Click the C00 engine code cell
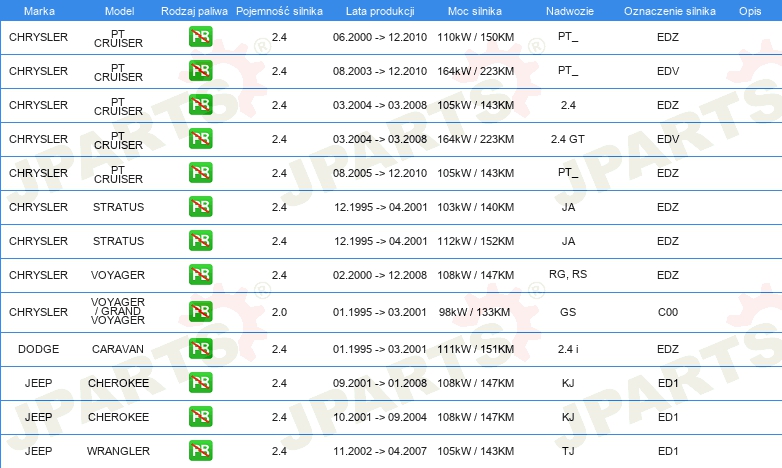The width and height of the screenshot is (782, 468). tap(668, 312)
